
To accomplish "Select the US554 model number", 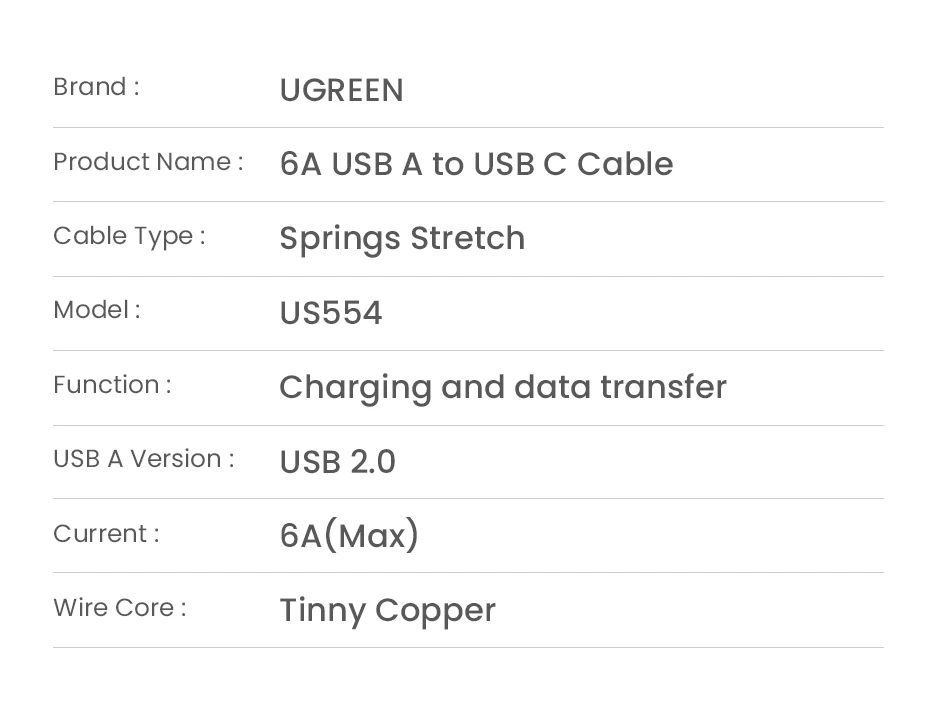I will (331, 313).
